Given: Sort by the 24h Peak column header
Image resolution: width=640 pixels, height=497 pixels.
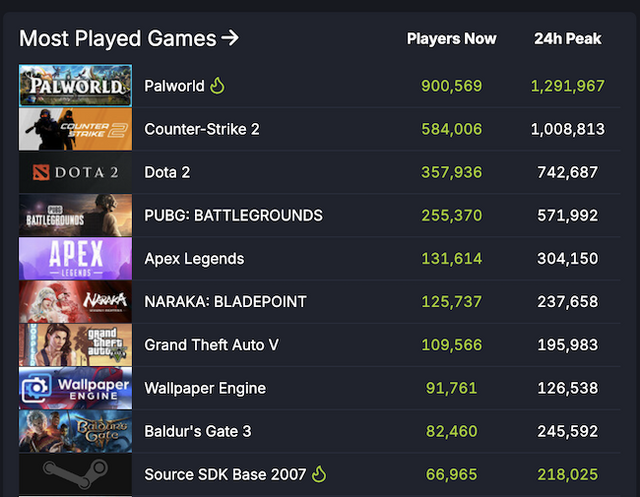Looking at the screenshot, I should (x=567, y=39).
